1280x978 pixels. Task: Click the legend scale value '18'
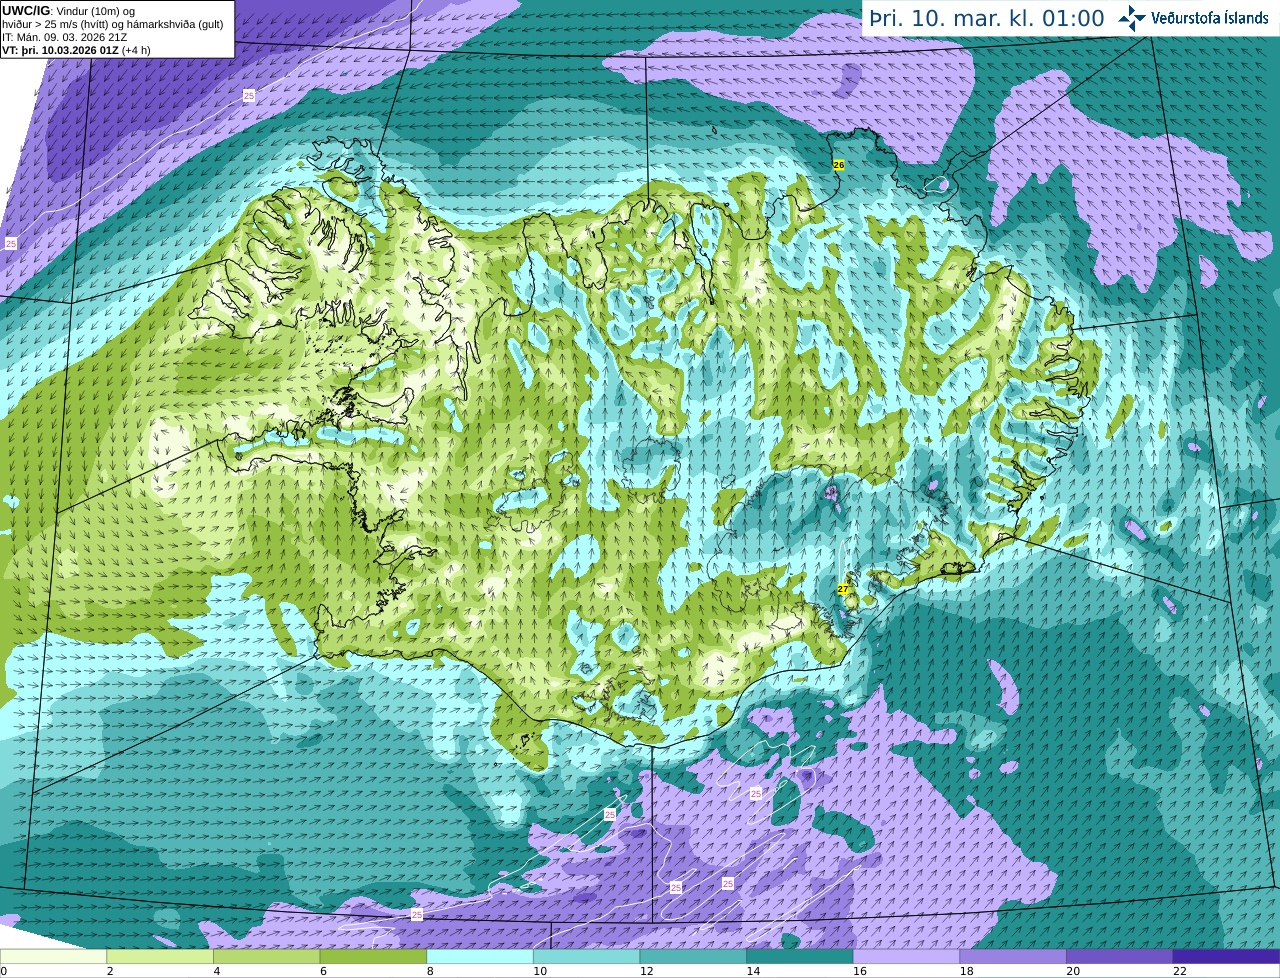tap(967, 971)
